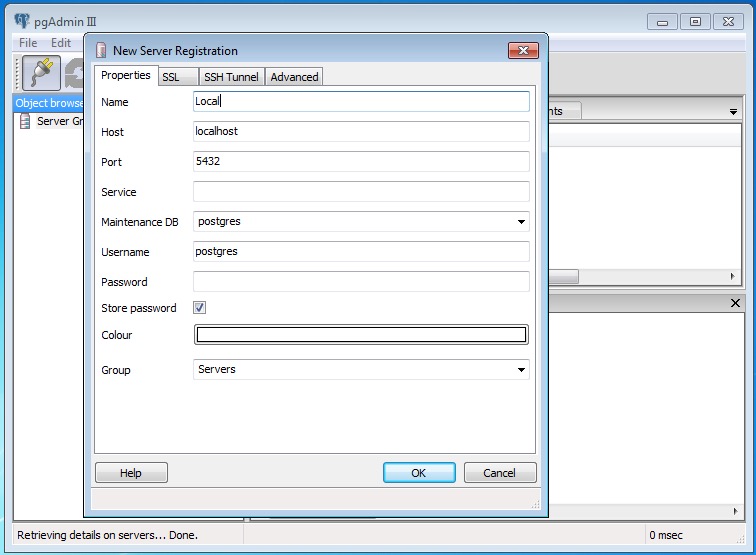Focus the Password input field
Image resolution: width=756 pixels, height=555 pixels.
point(361,282)
